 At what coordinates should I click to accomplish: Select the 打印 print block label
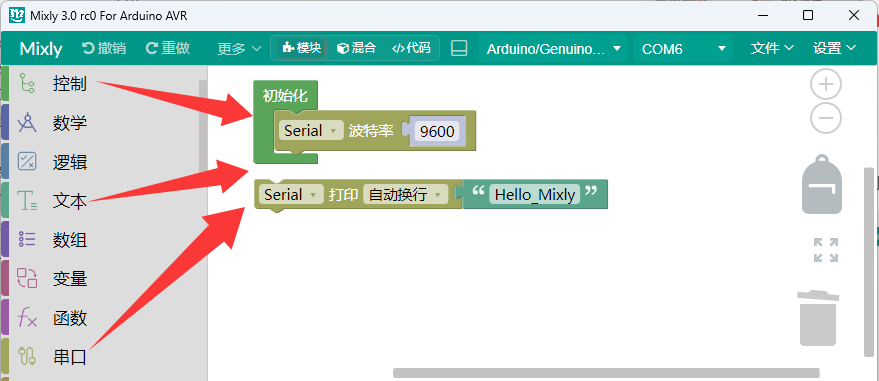pos(343,195)
